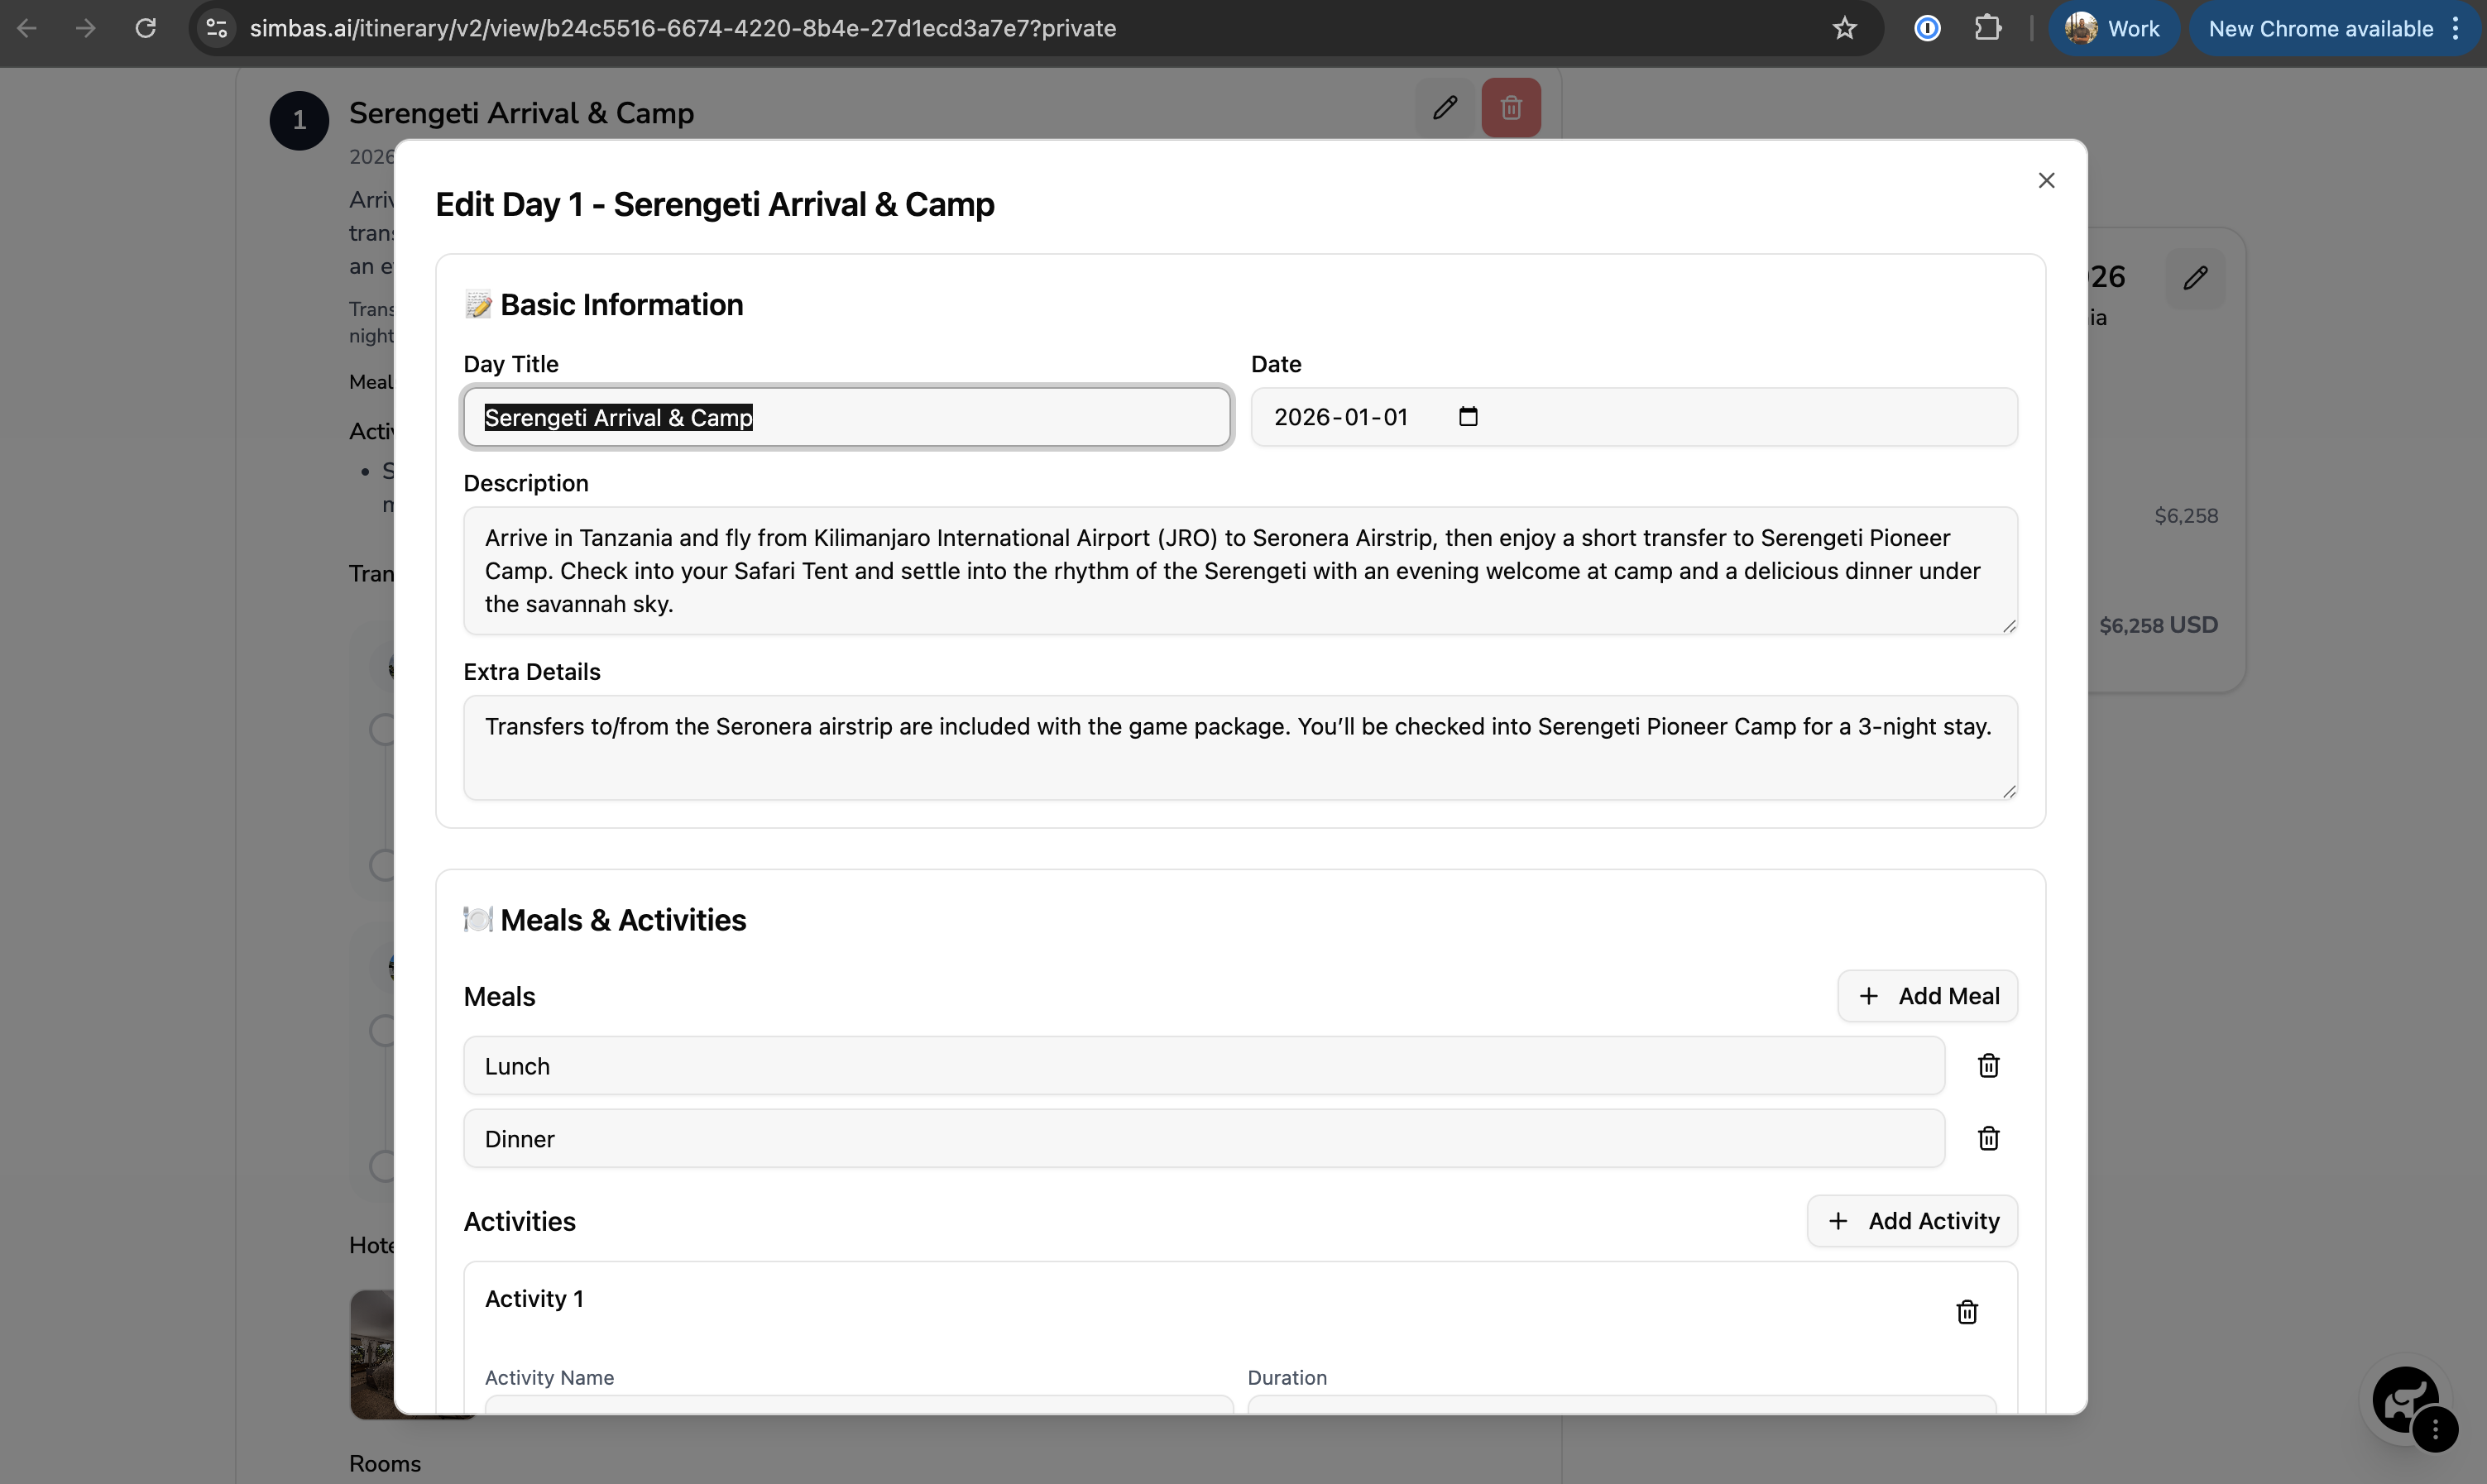Screen dimensions: 2487x1484
Task: Close the Edit Day 1 dialog
Action: click(x=2046, y=181)
